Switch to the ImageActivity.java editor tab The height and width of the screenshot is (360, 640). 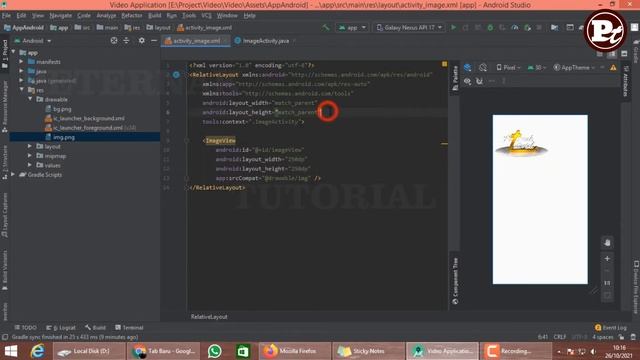click(x=265, y=41)
